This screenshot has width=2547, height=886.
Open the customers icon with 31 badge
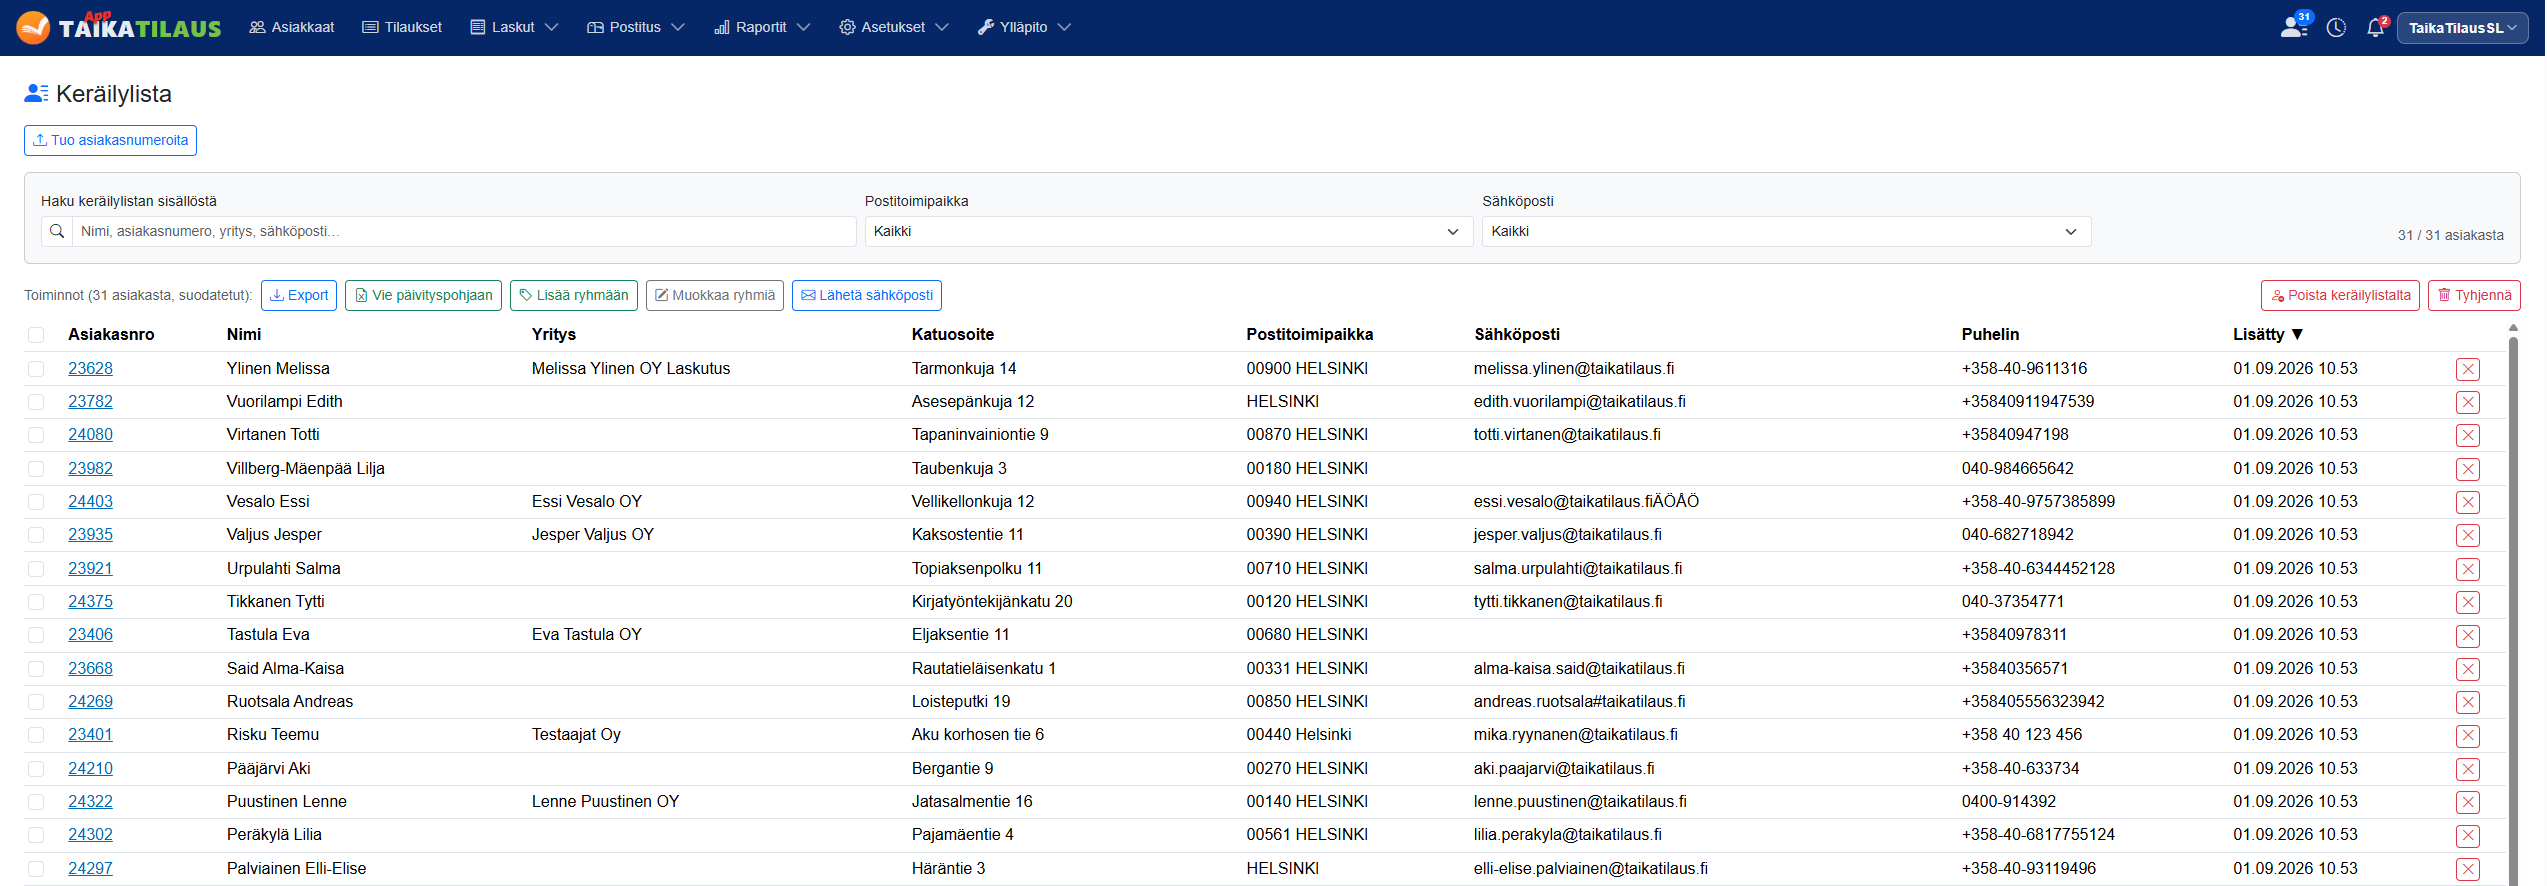coord(2294,27)
